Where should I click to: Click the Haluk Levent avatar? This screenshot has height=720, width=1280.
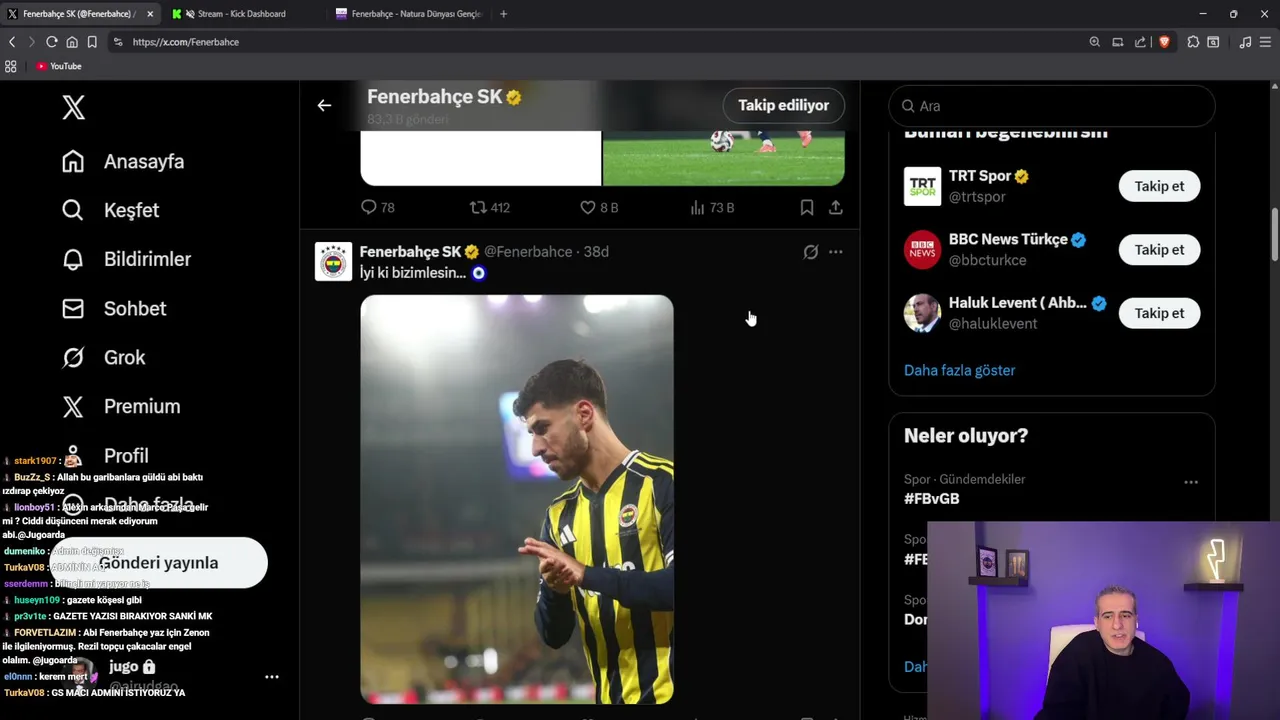pyautogui.click(x=922, y=313)
